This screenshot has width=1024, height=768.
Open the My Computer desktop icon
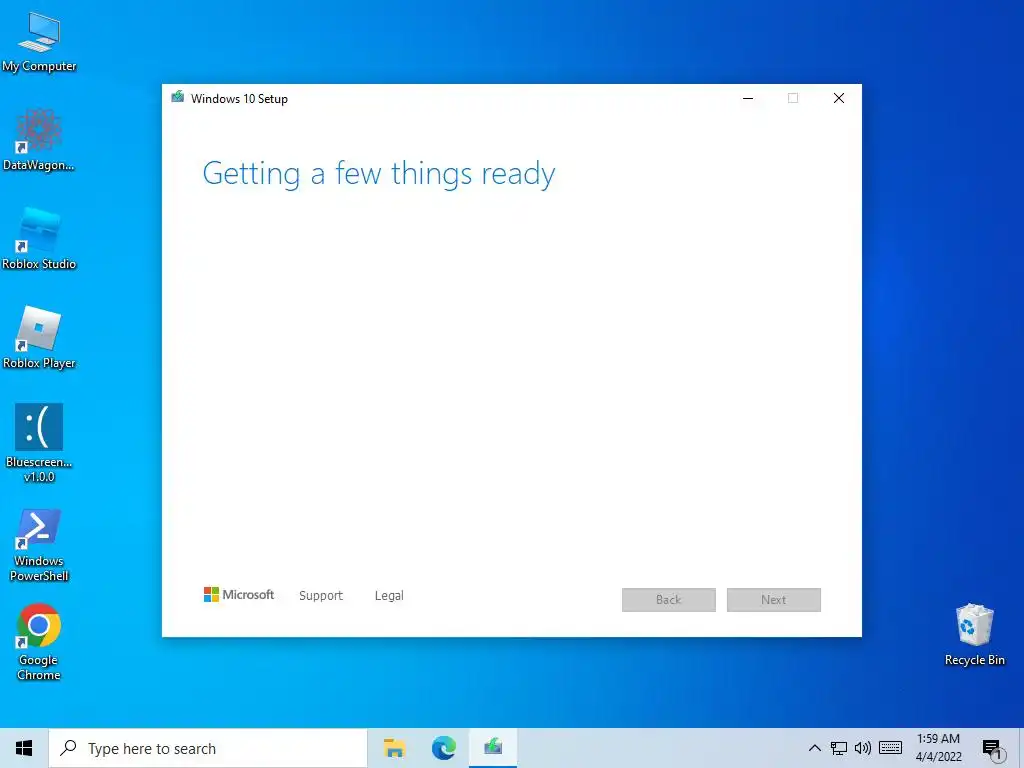39,42
